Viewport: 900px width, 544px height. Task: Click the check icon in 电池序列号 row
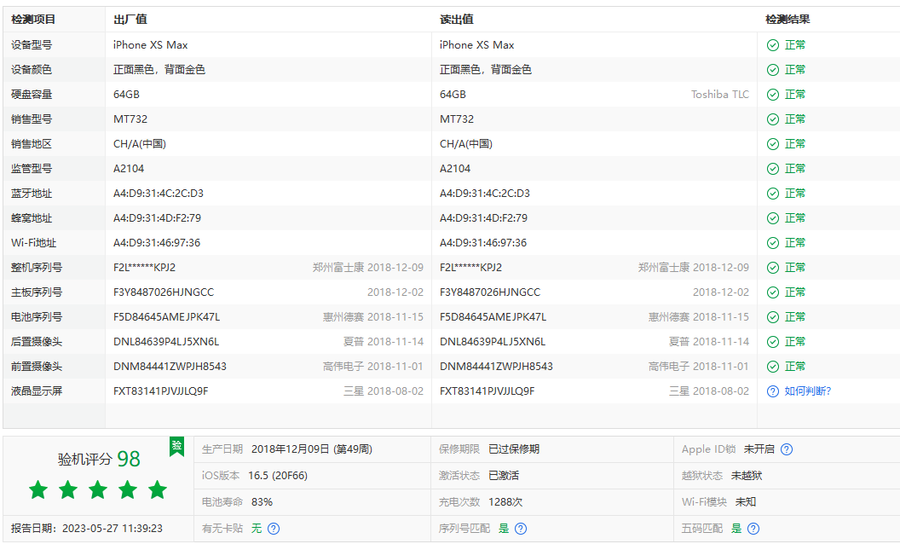coord(773,317)
